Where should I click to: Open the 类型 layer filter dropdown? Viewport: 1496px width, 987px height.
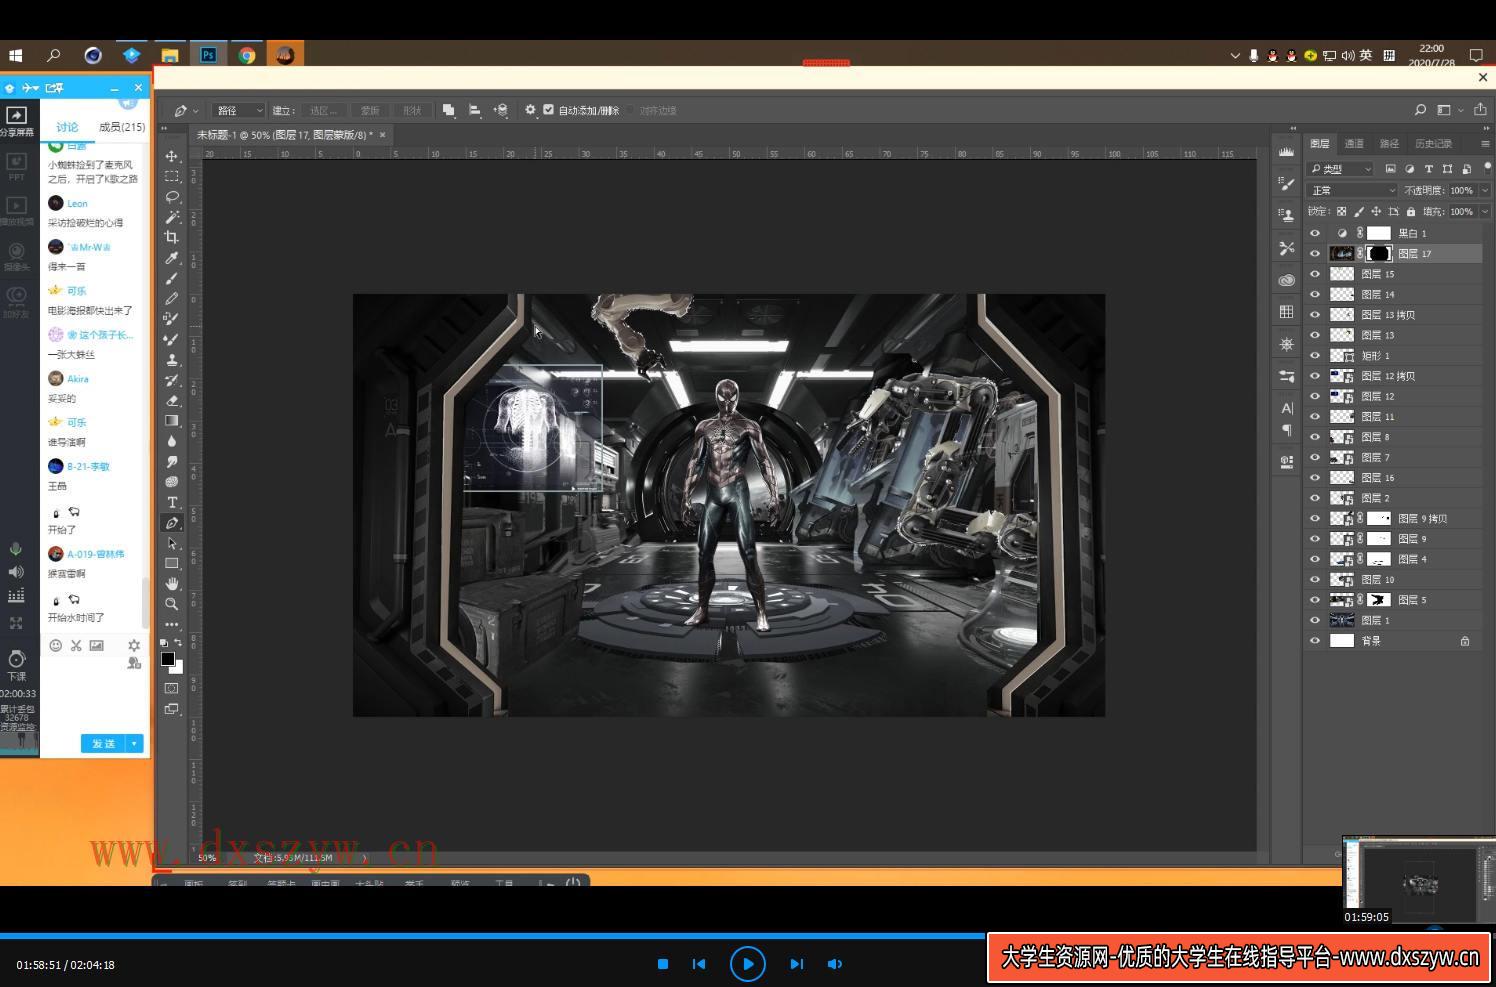(1342, 169)
